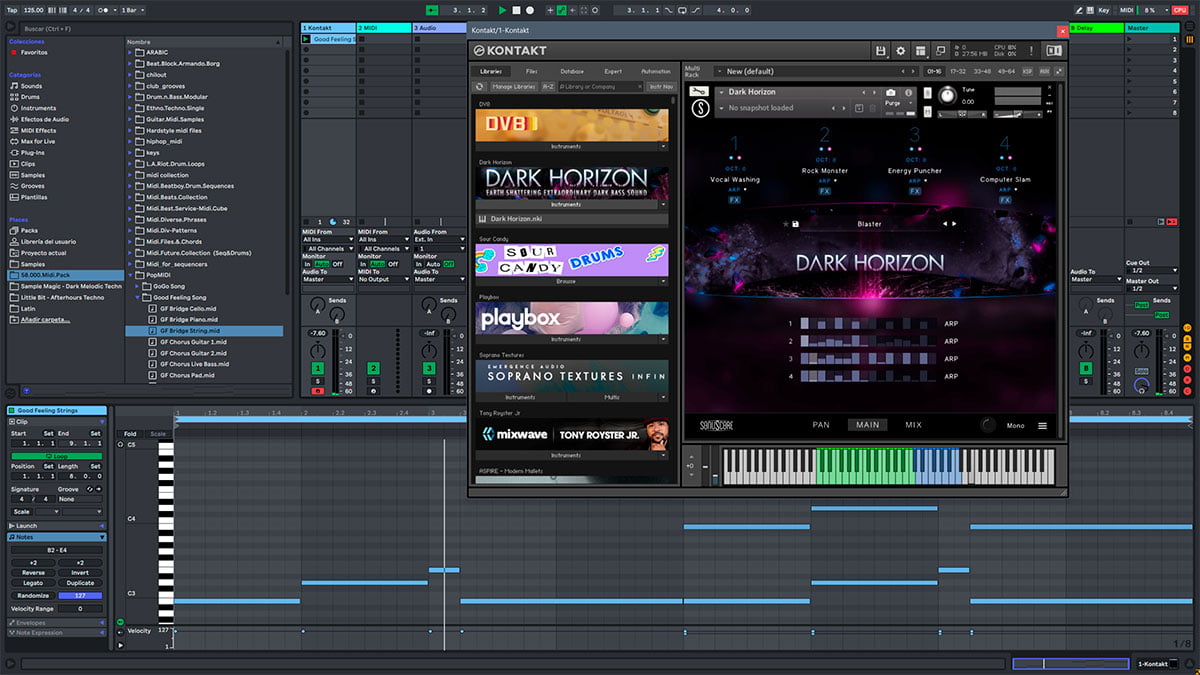
Task: Switch to the MIX tab in Dark Horizon
Action: click(914, 425)
